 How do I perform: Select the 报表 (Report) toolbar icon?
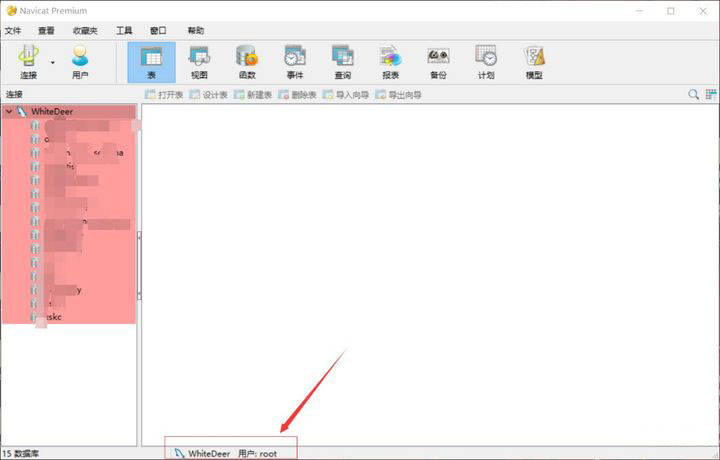390,62
